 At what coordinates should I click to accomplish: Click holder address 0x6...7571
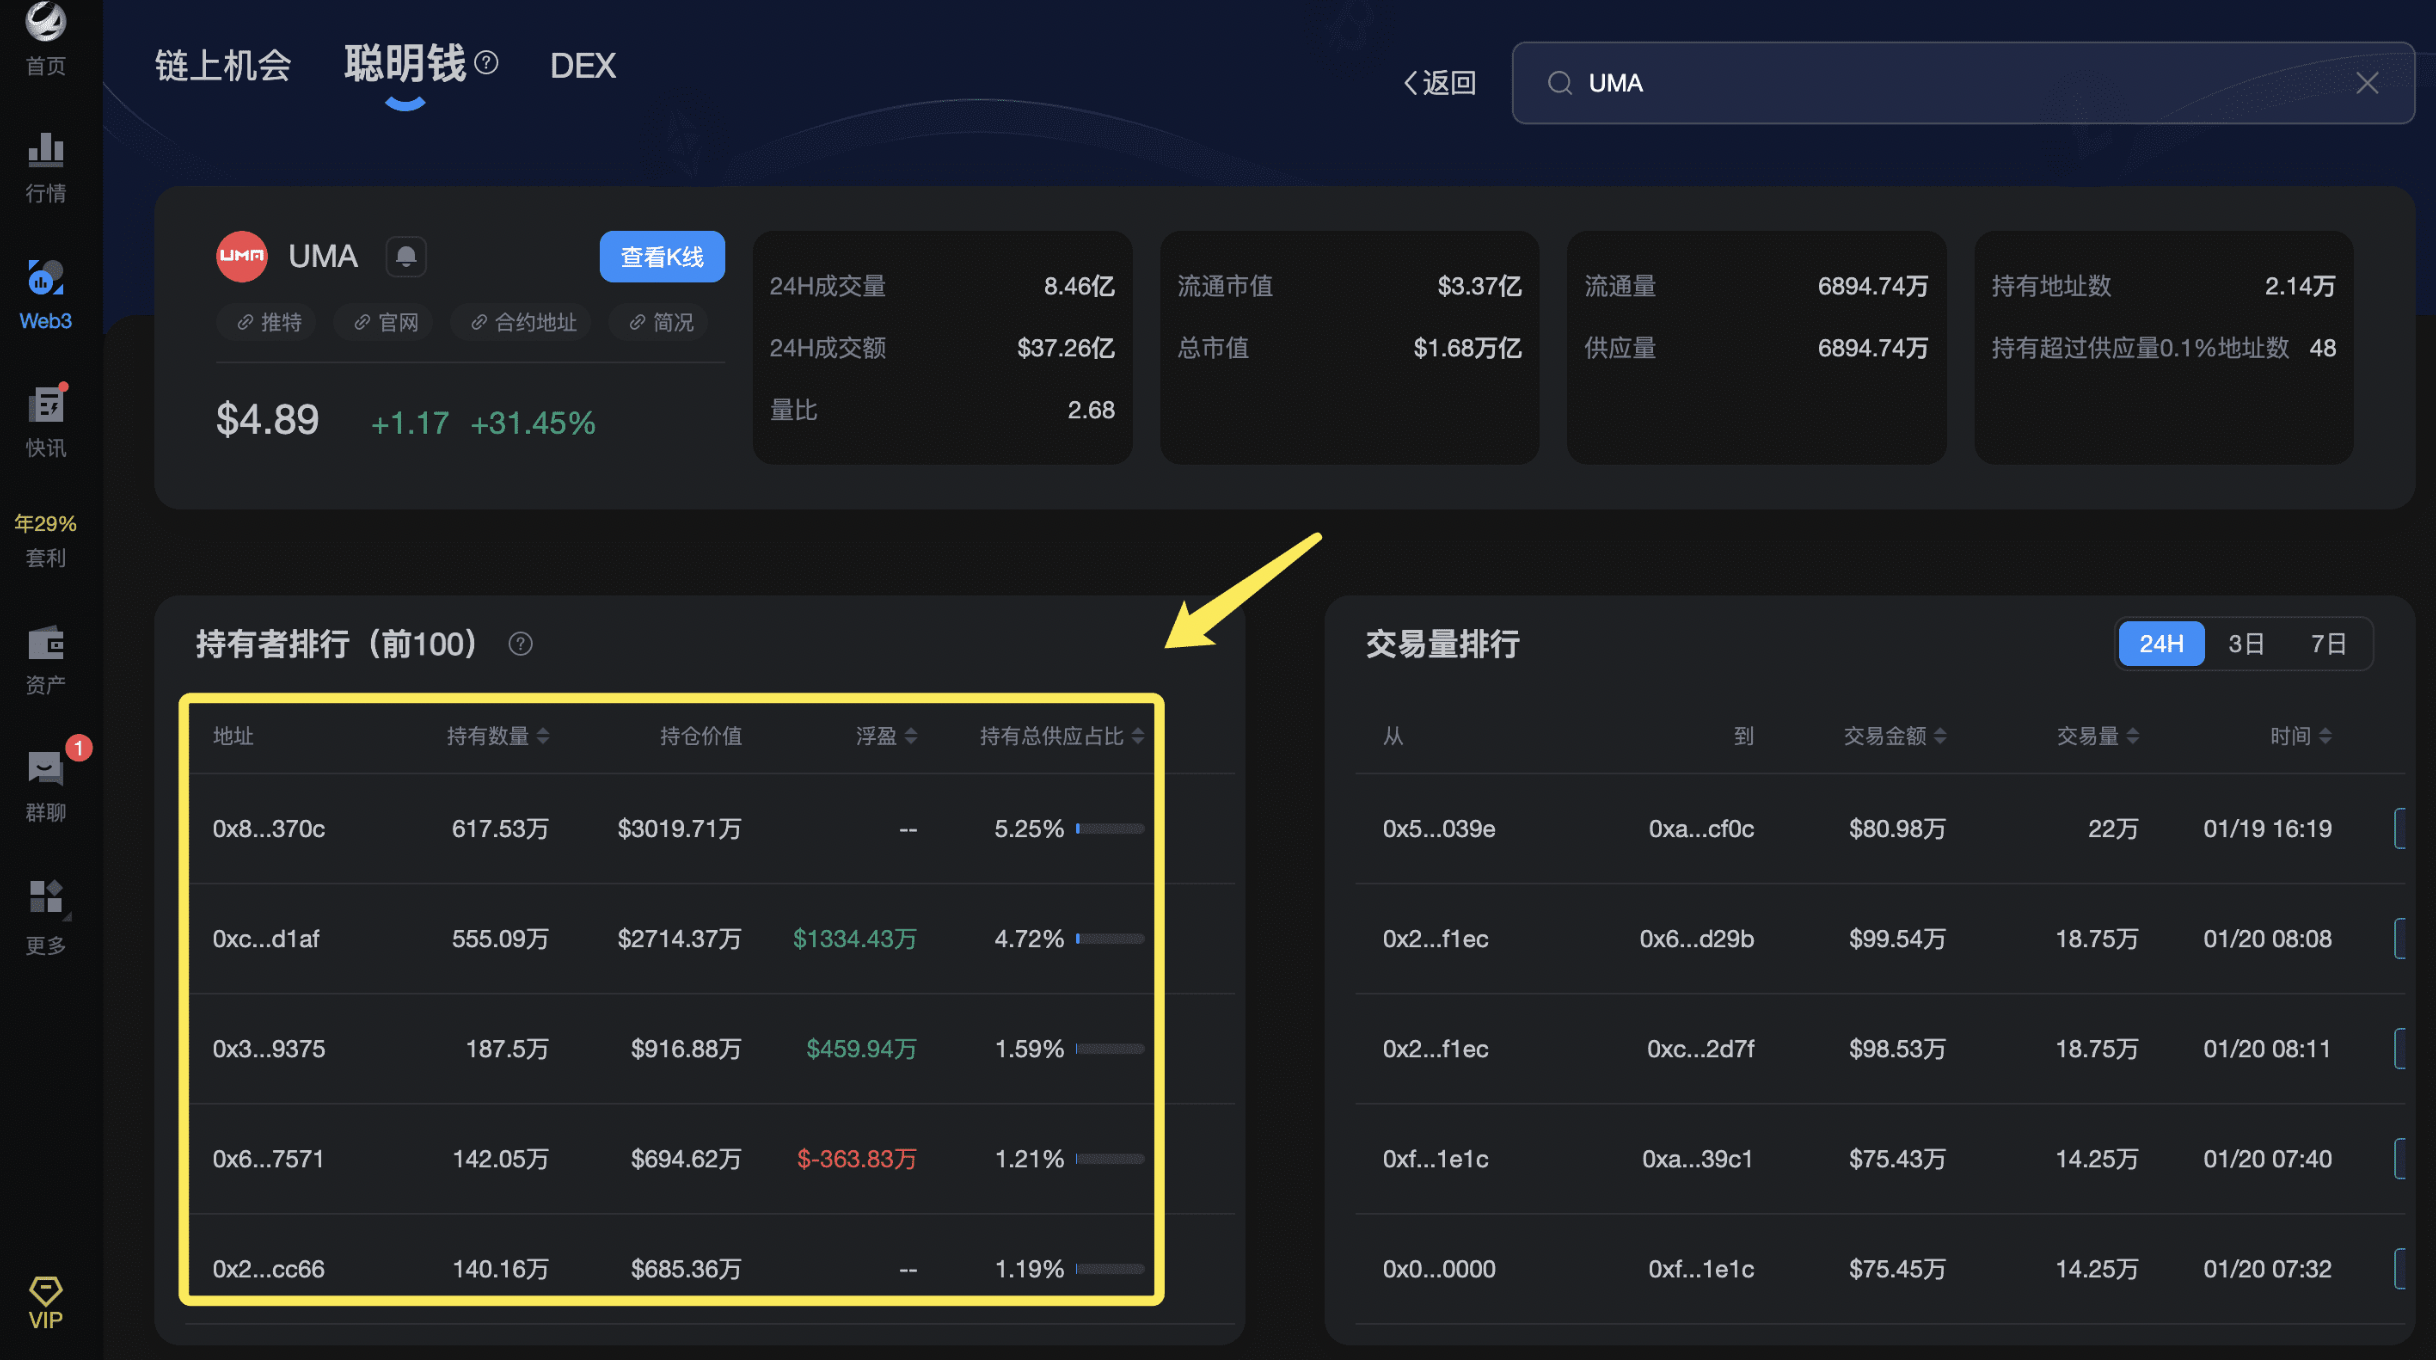[269, 1159]
